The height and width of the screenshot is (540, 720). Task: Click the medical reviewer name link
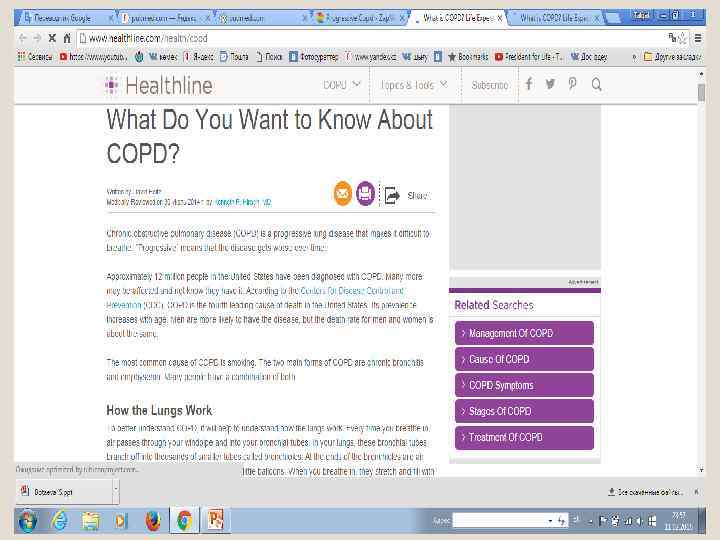click(243, 202)
